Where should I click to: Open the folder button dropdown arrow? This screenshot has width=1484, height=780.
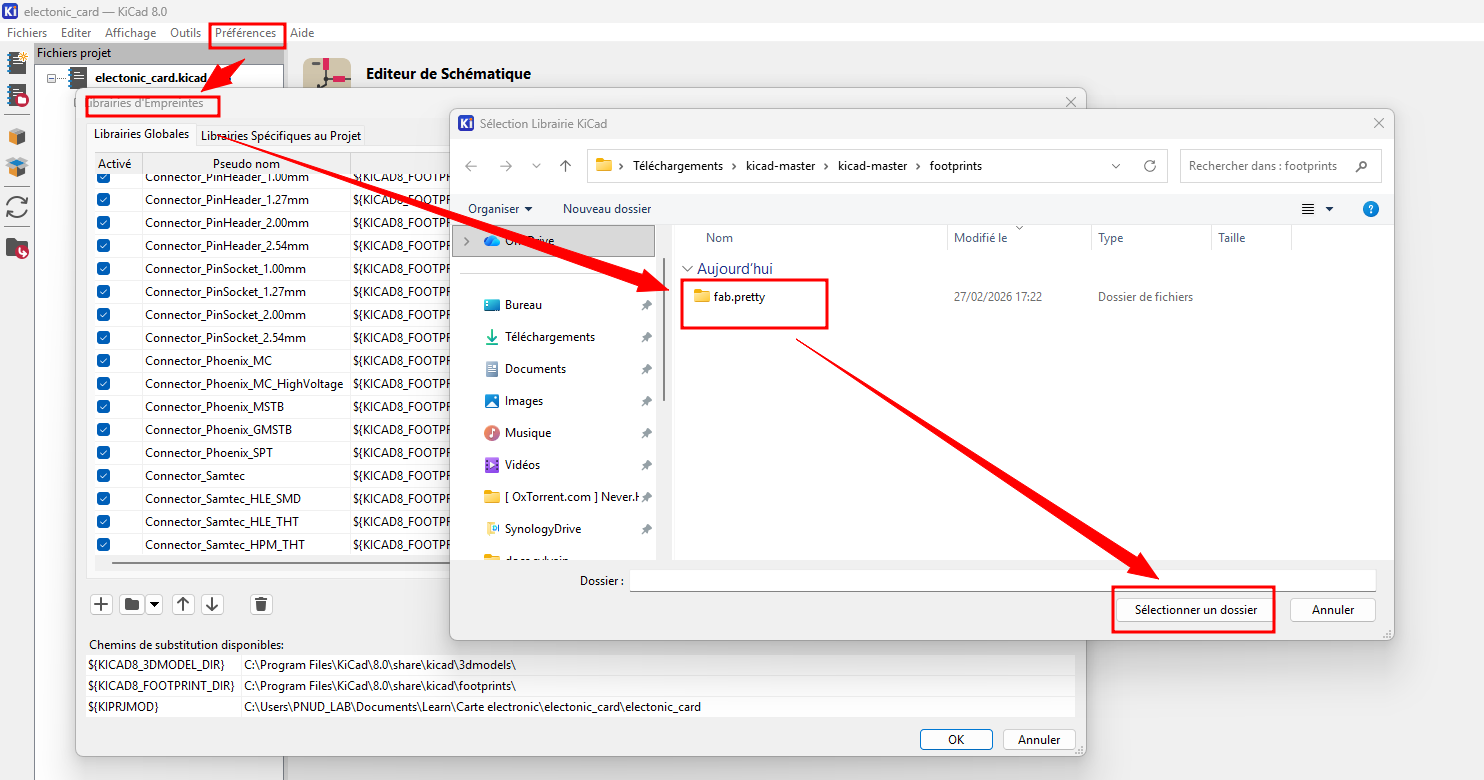(x=154, y=604)
